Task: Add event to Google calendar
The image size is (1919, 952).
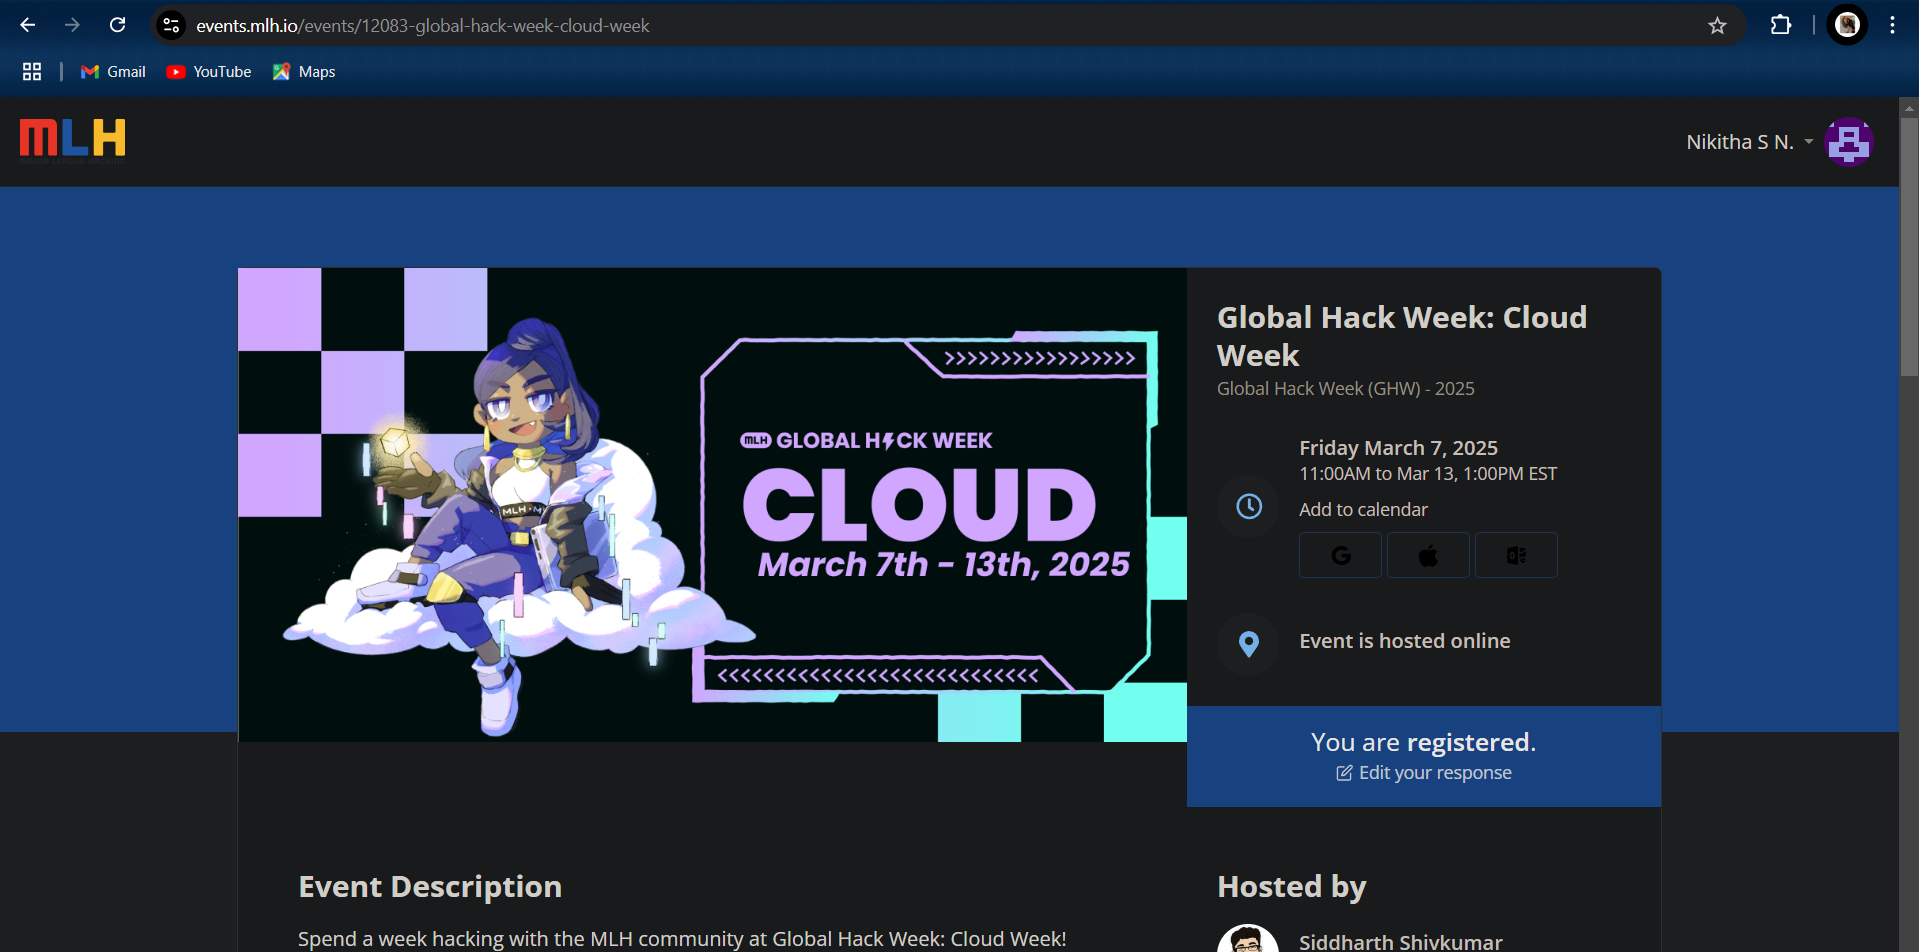Action: coord(1340,555)
